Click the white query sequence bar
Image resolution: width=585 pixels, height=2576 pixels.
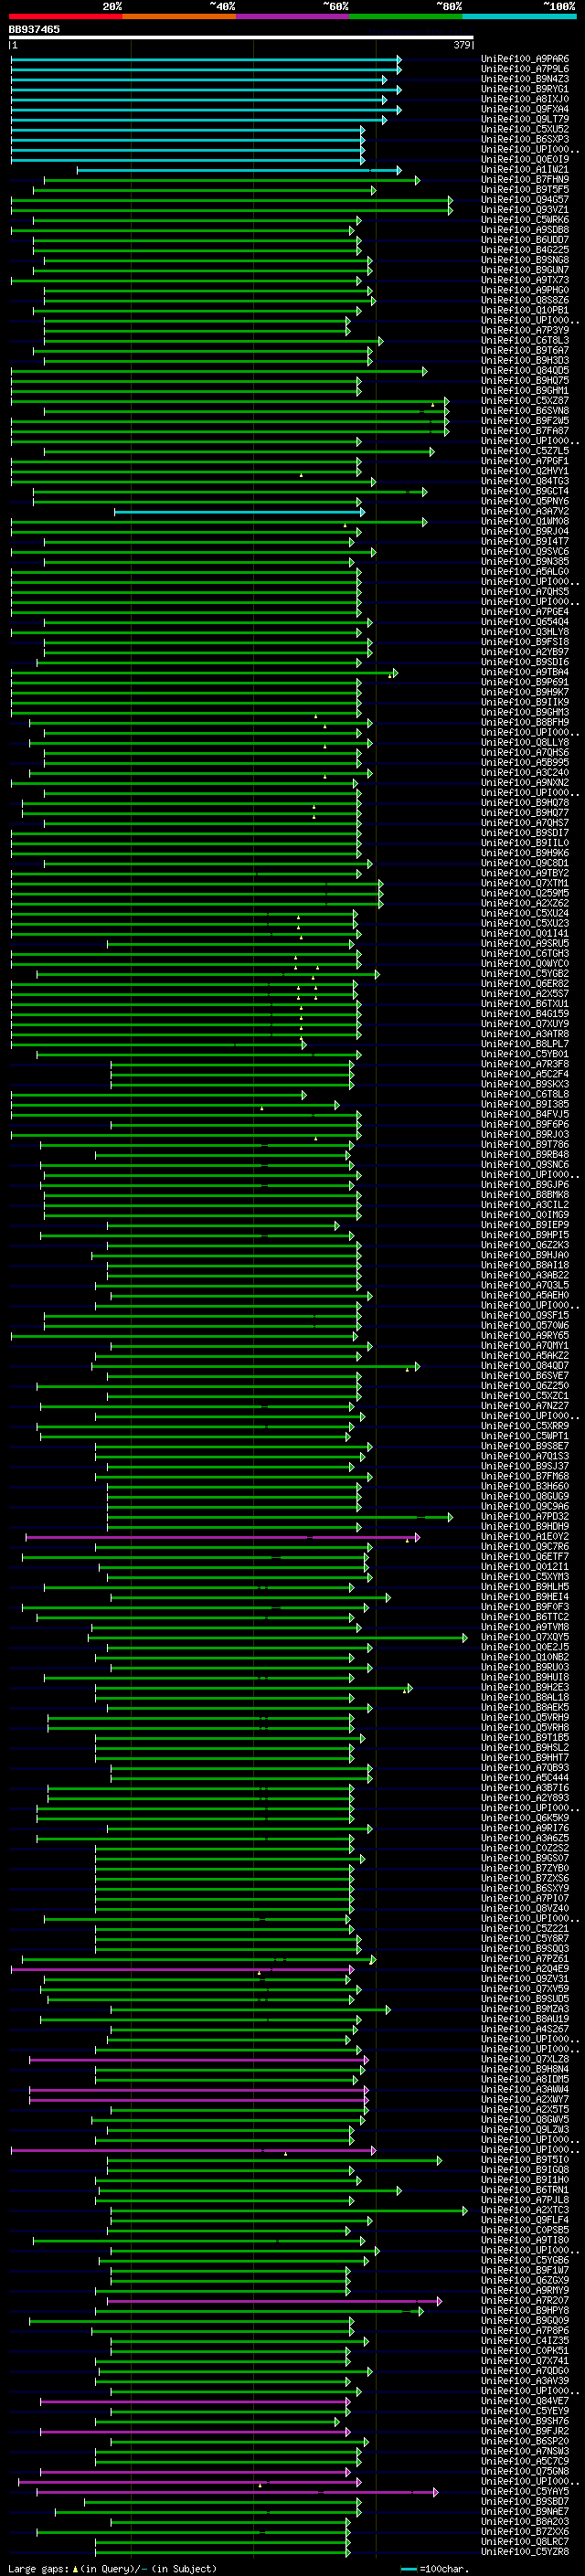241,38
